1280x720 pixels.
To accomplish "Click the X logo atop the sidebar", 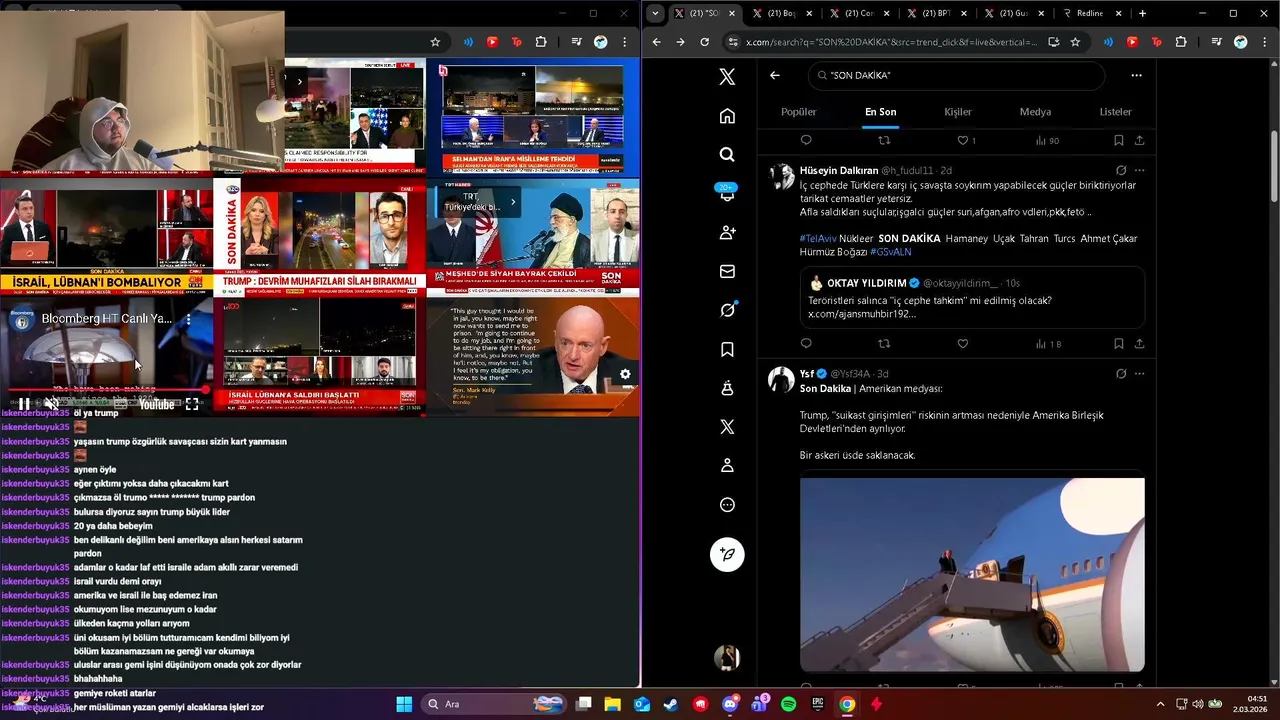I will pyautogui.click(x=727, y=76).
